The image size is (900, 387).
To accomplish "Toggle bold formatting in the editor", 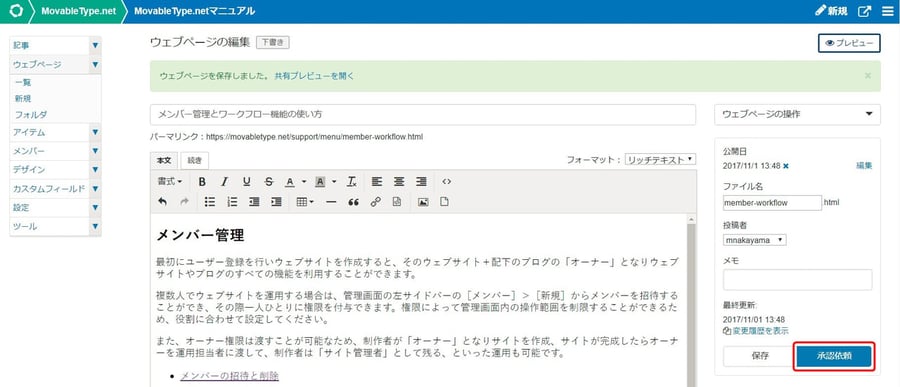I will (202, 181).
